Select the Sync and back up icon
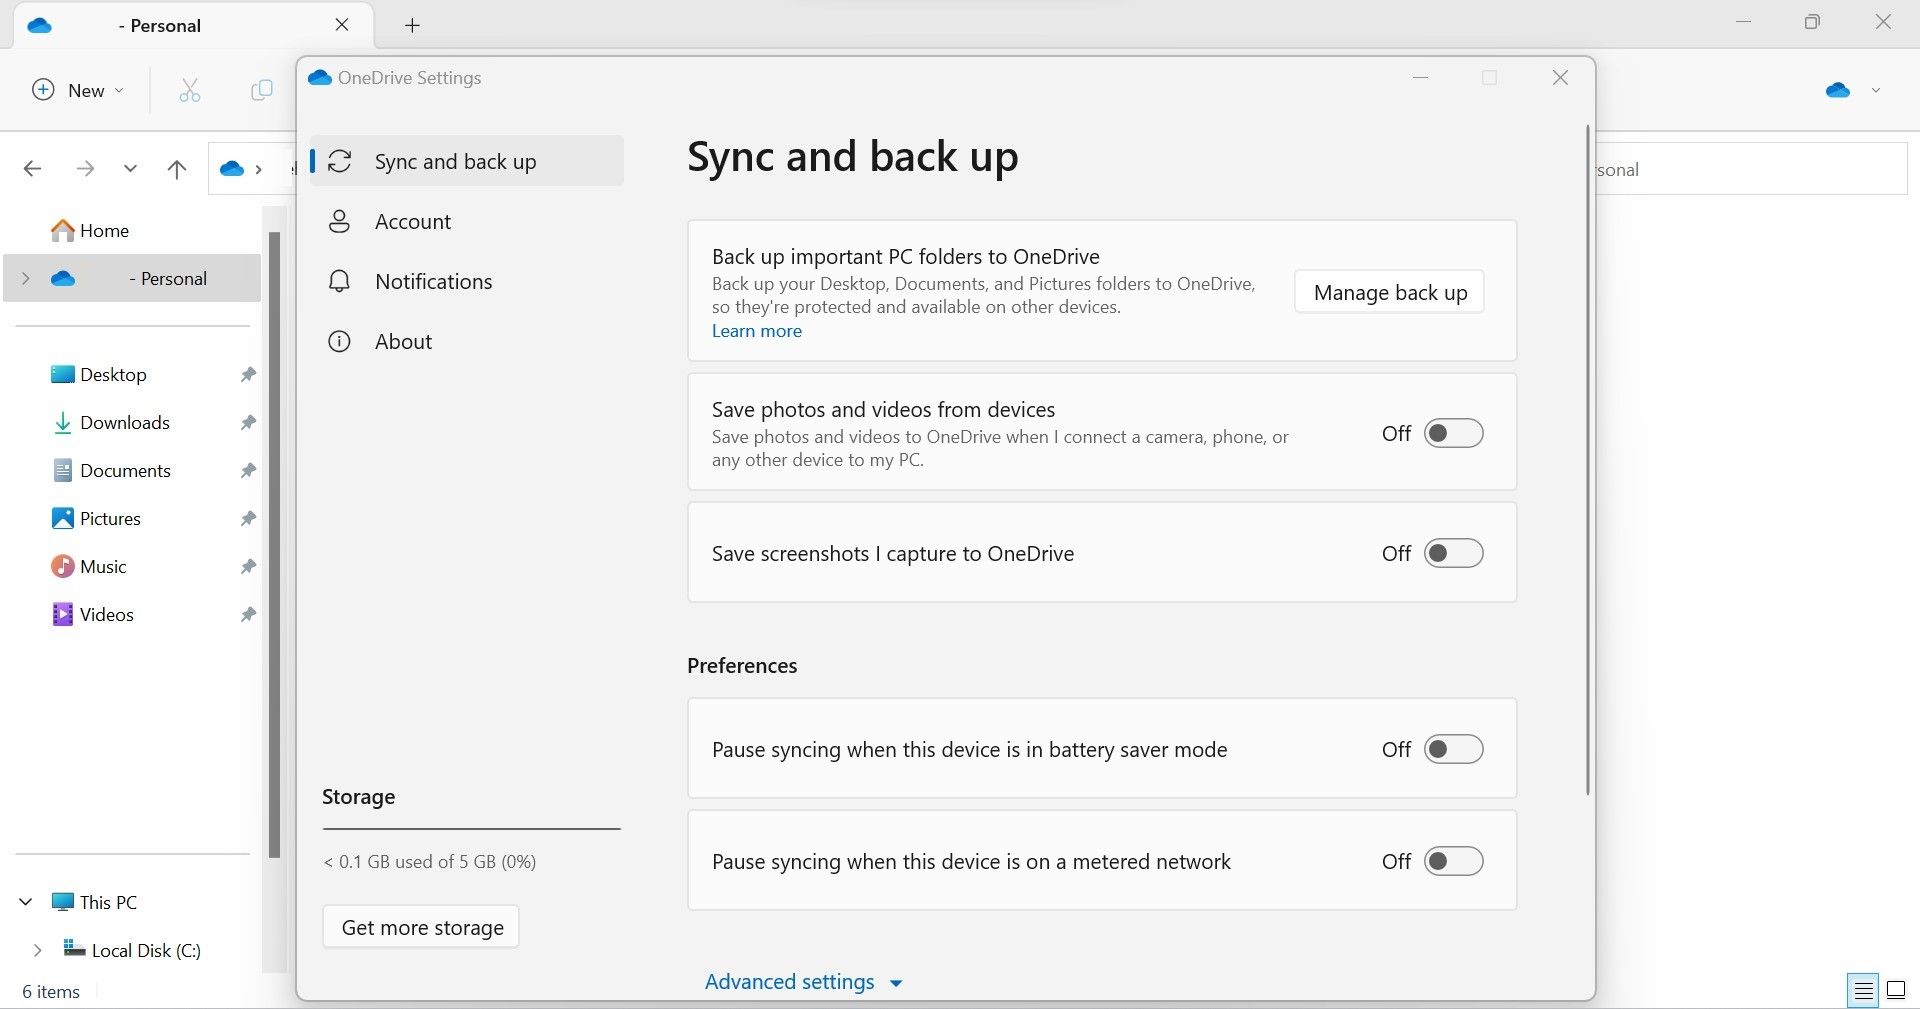 [x=340, y=161]
